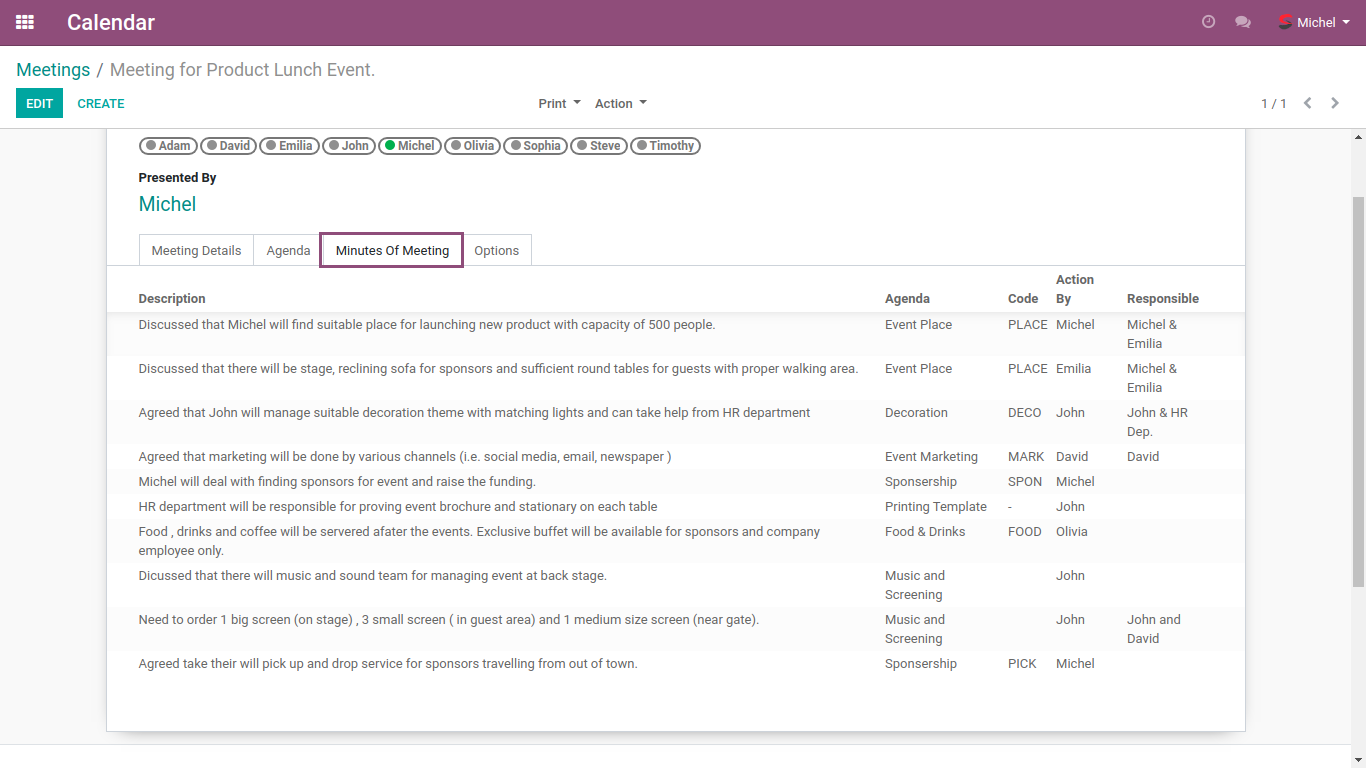Click the Michel attendee tag with green dot

410,146
